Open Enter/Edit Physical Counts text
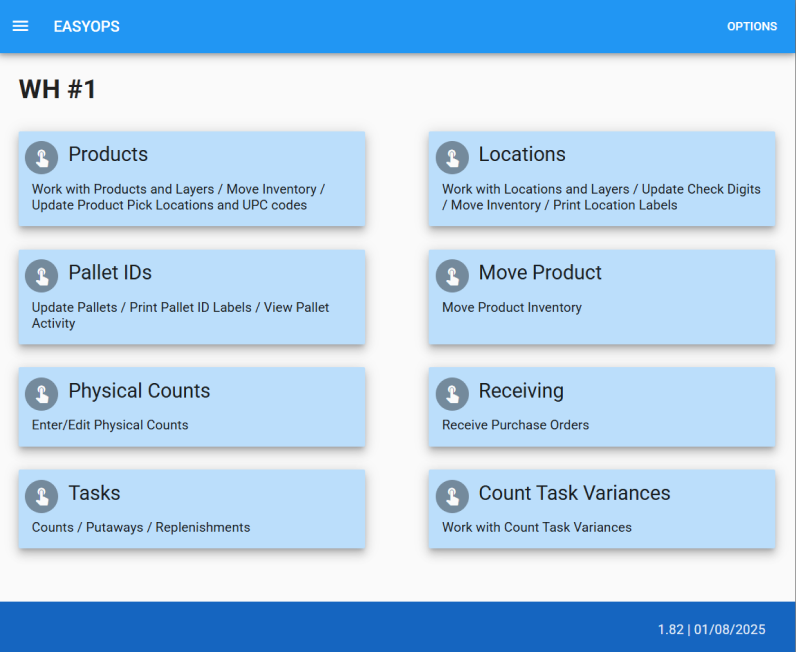The height and width of the screenshot is (652, 796). [x=110, y=425]
